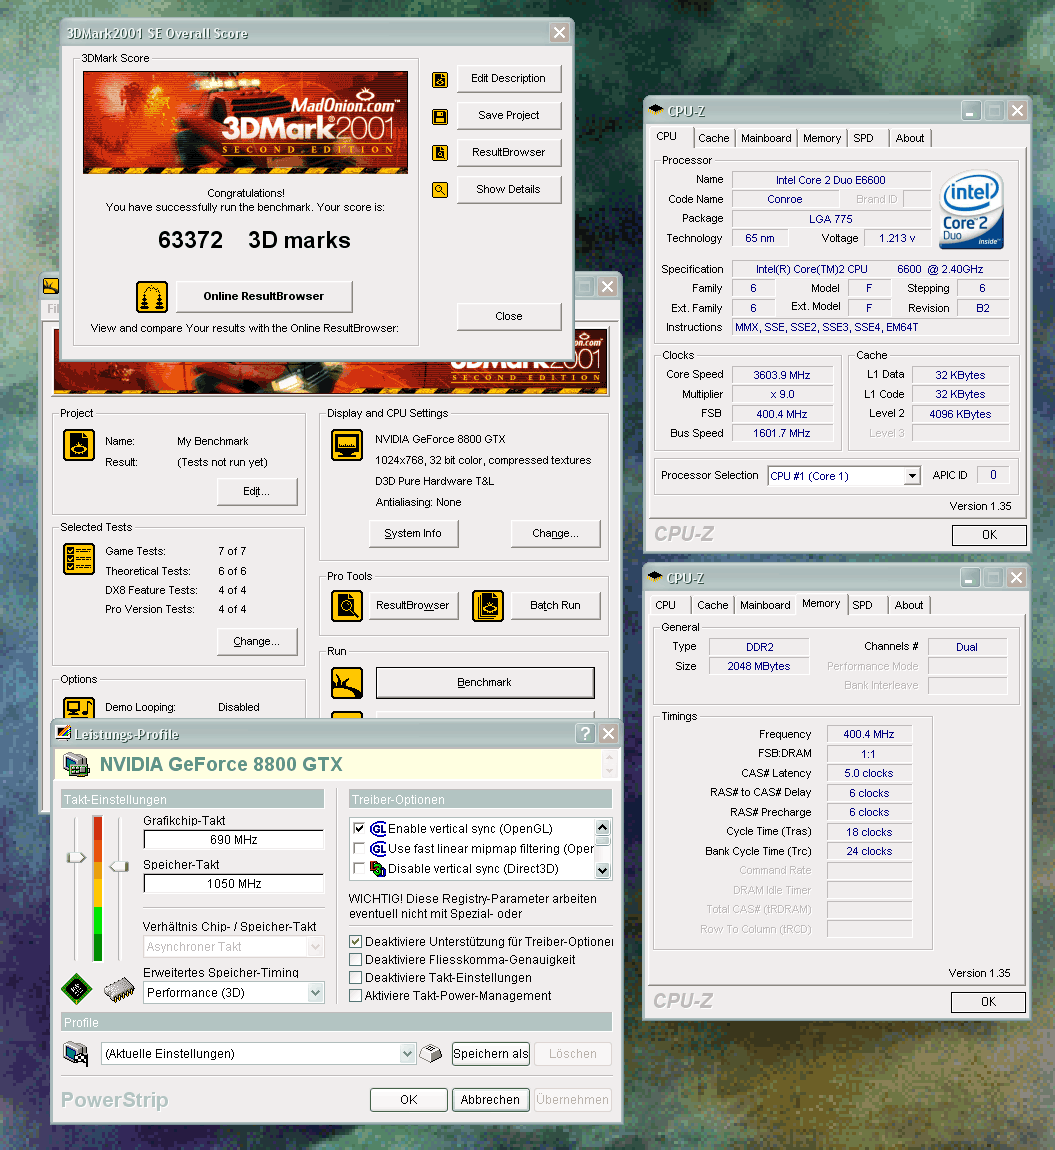Check Deaktiviere Fliesskomma-Genauigkeit
The image size is (1055, 1150).
(x=356, y=960)
